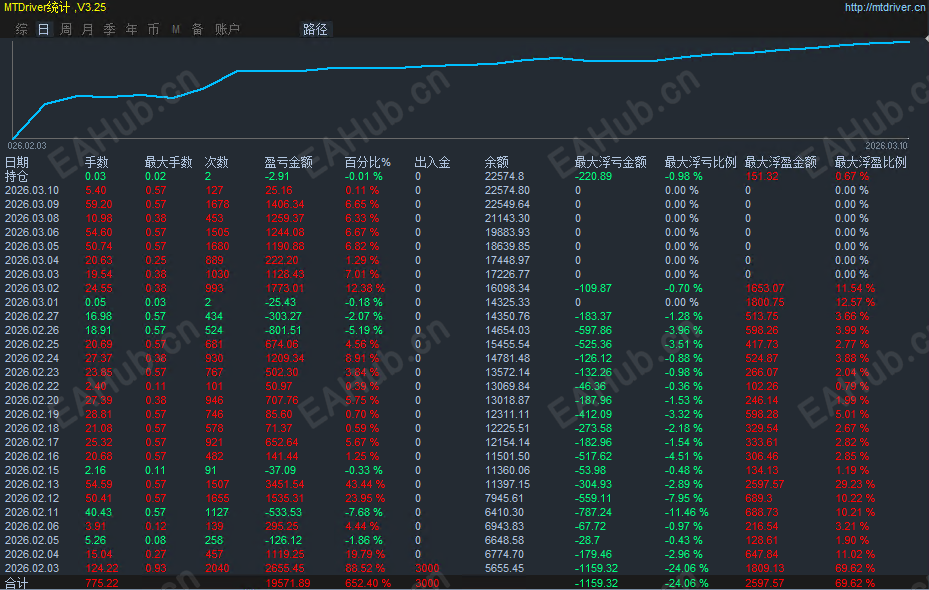
Task: Open the 周 weekly tab
Action: (66, 29)
